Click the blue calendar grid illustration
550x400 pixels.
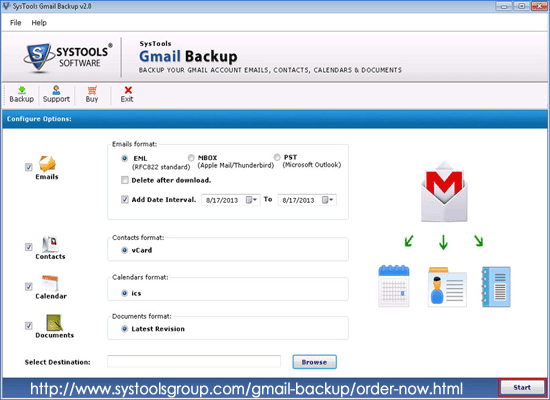coord(394,286)
